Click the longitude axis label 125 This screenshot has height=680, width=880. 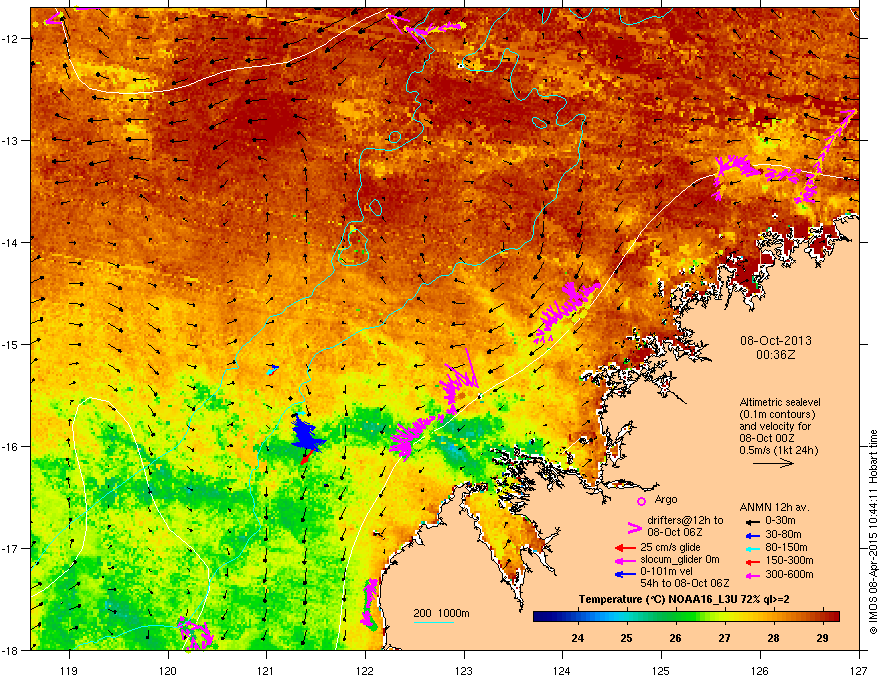(x=661, y=670)
